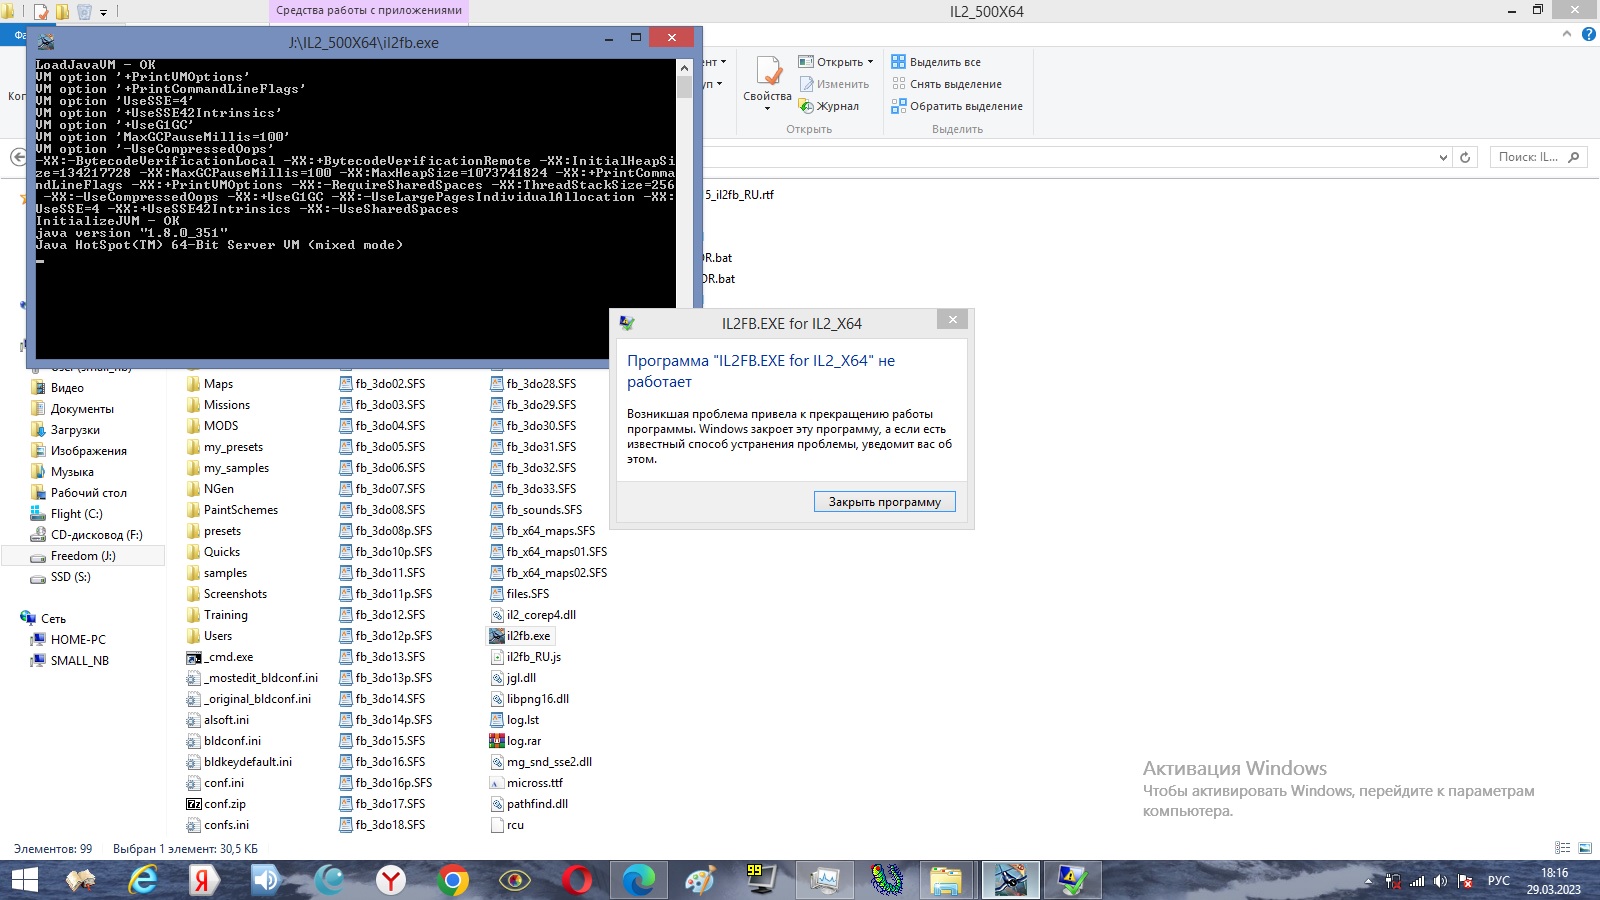Click Журнал in the ribbon
1600x900 pixels.
[829, 106]
